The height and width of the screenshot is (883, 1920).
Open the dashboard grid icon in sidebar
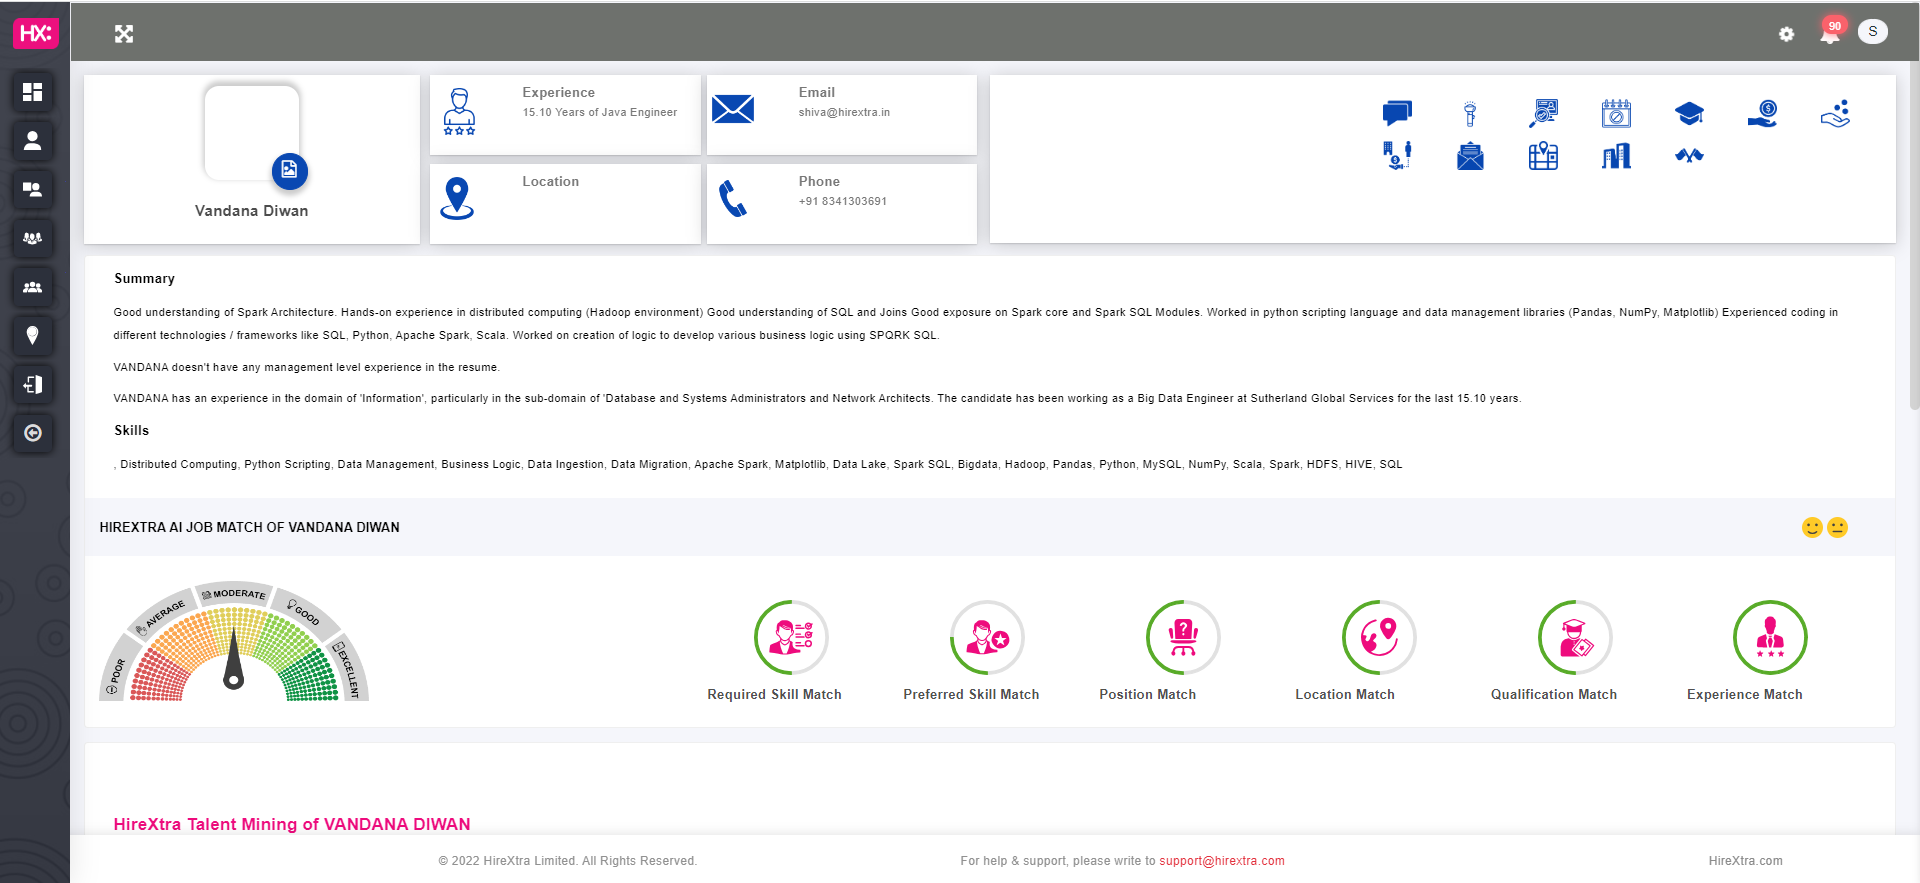click(33, 92)
